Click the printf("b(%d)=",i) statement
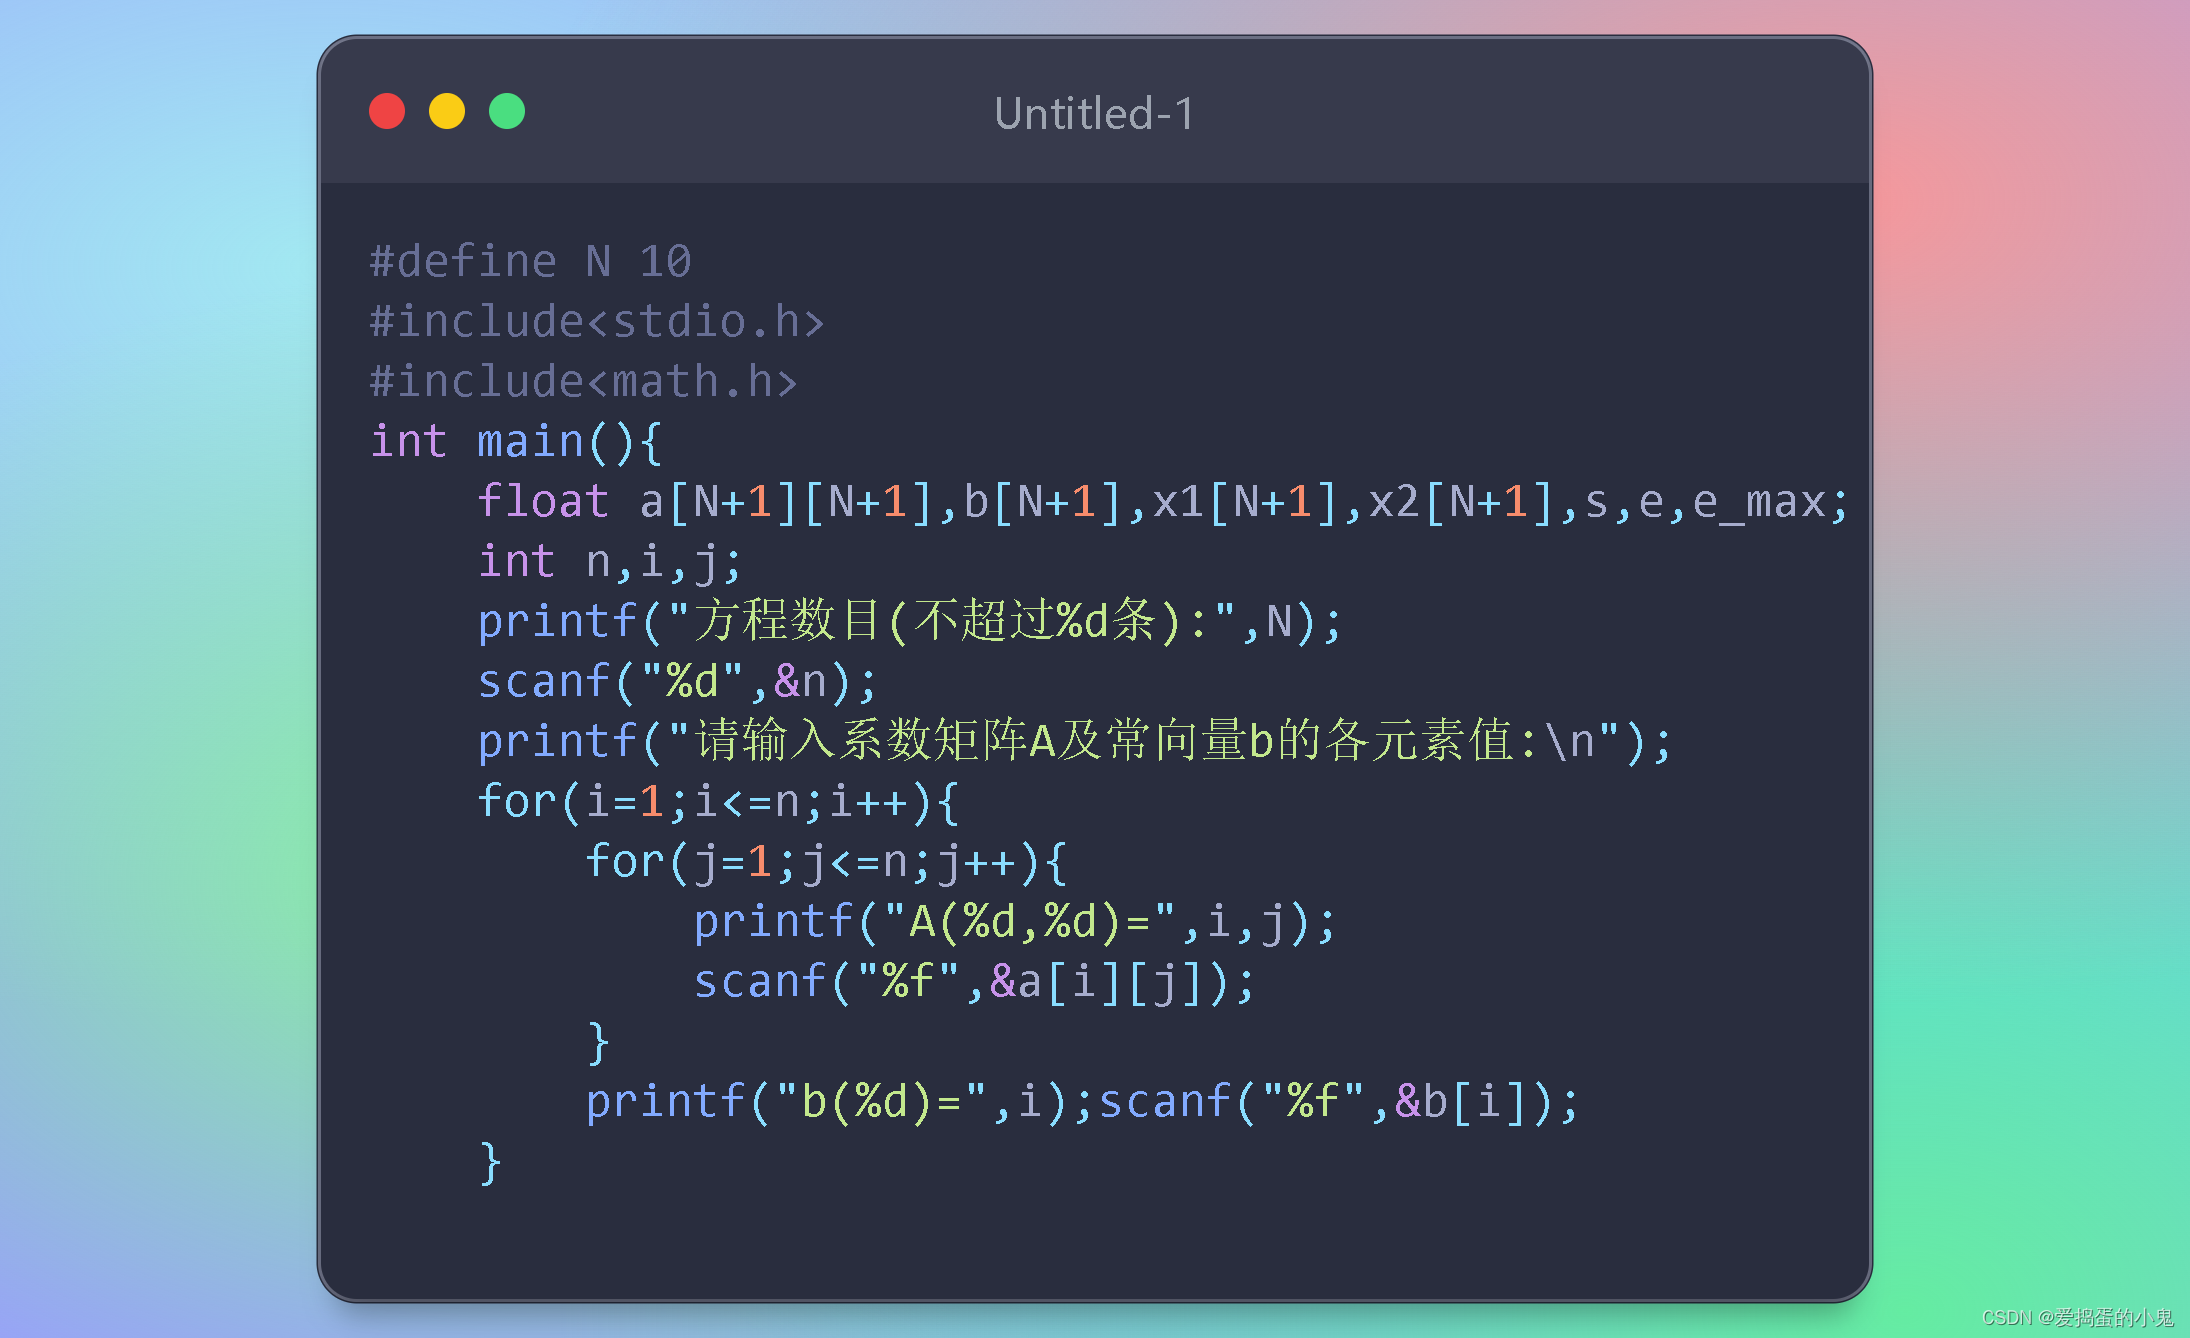Image resolution: width=2190 pixels, height=1338 pixels. point(838,1102)
